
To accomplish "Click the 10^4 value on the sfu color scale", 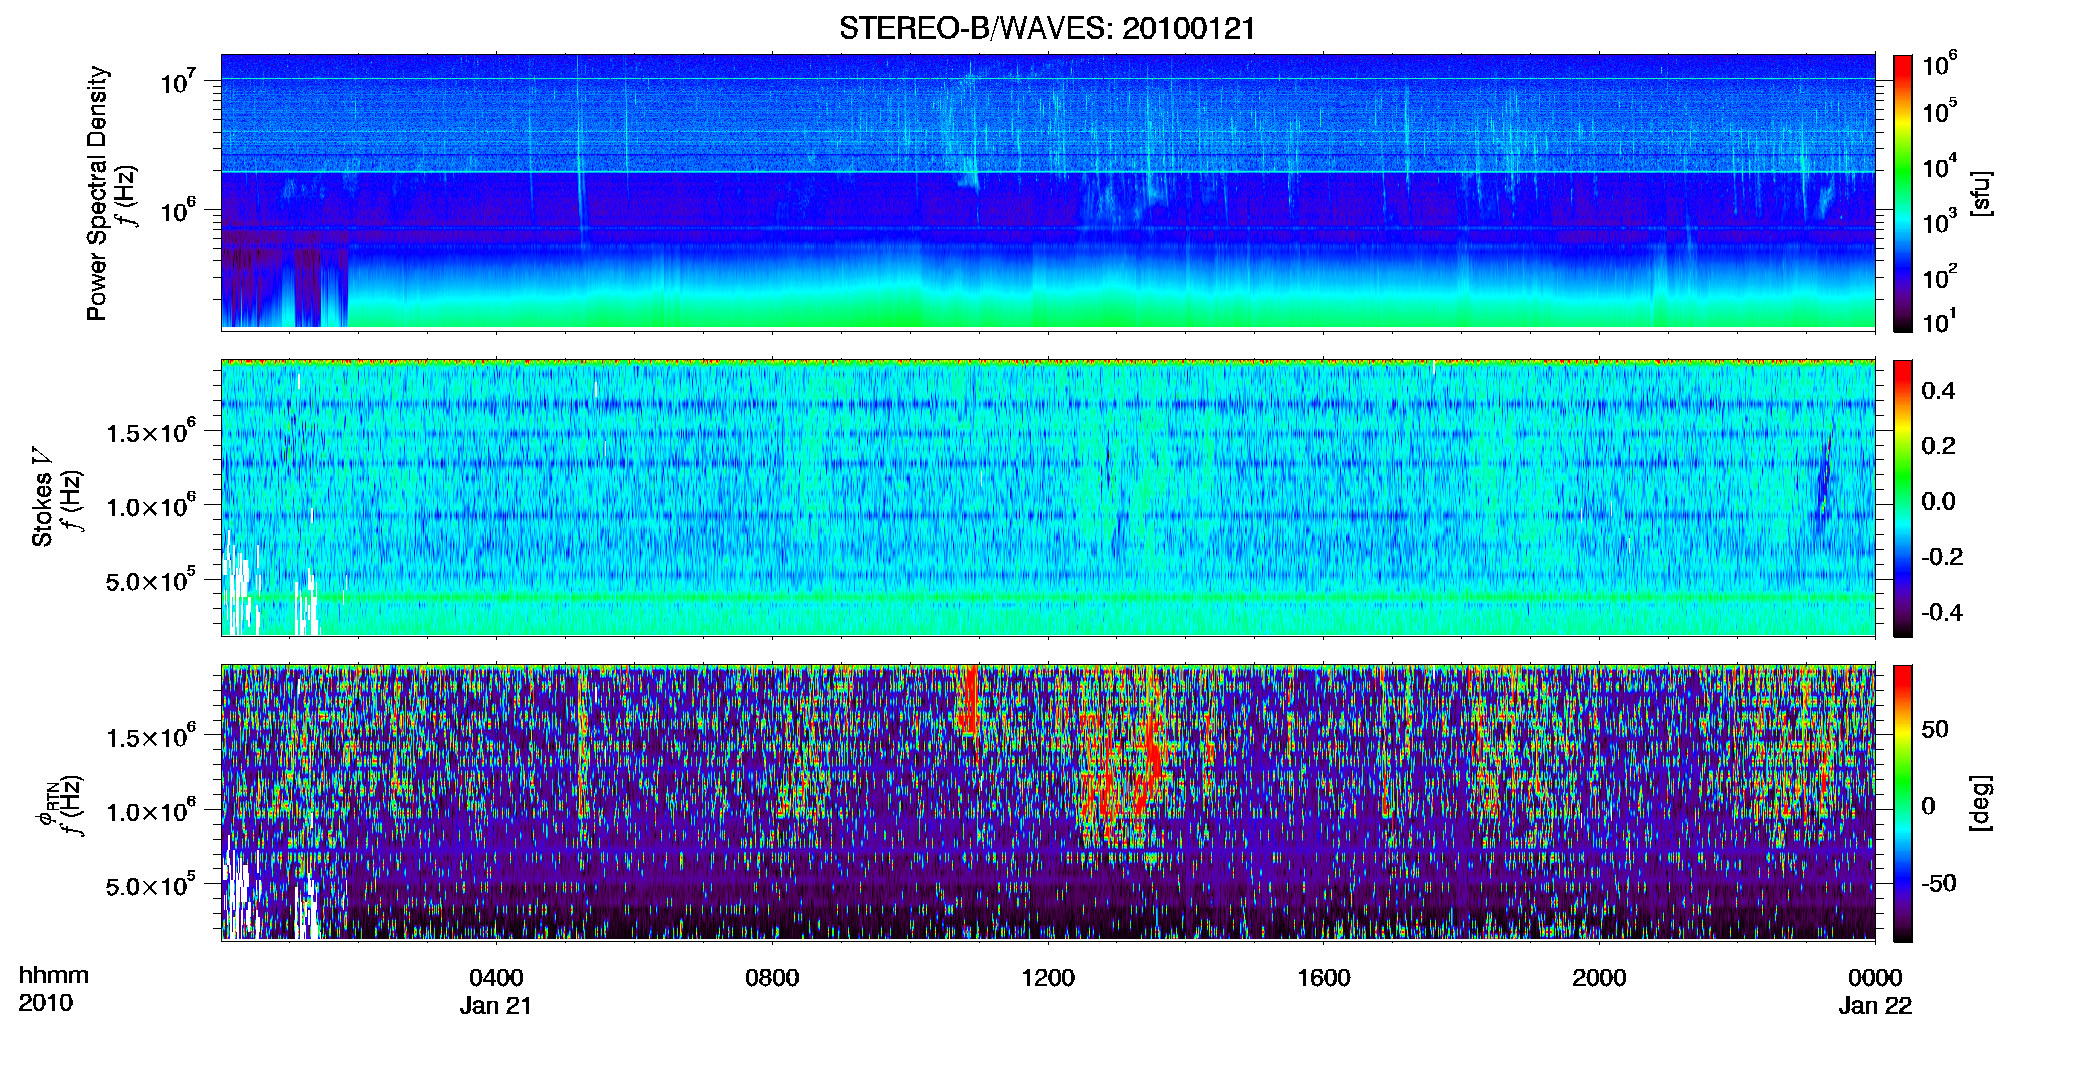I will coord(1940,167).
